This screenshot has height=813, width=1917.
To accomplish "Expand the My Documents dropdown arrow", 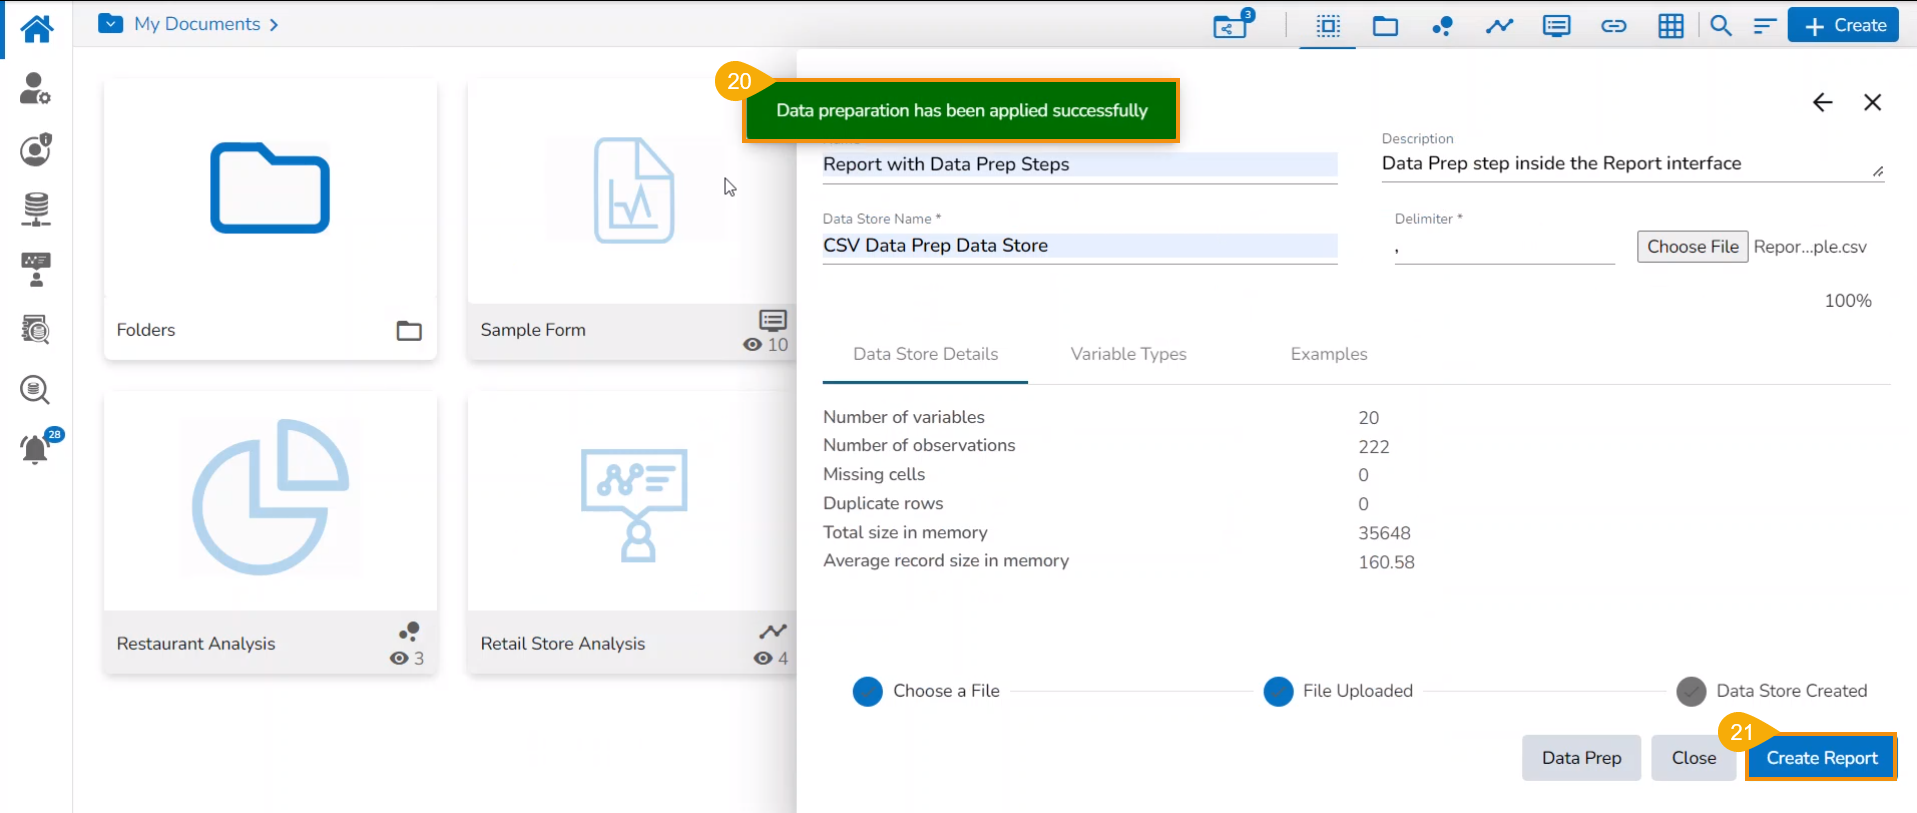I will pos(111,23).
